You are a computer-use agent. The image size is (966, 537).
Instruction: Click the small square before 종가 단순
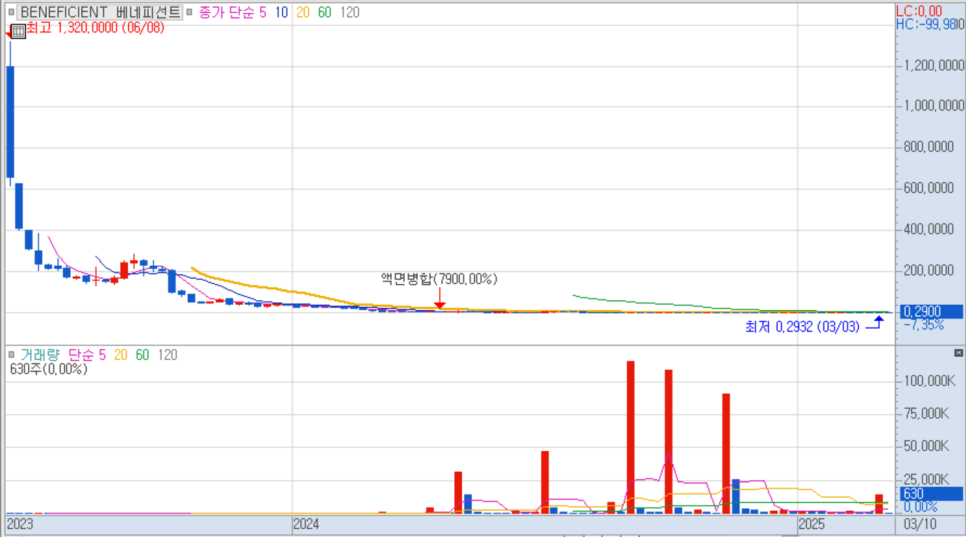pyautogui.click(x=189, y=12)
